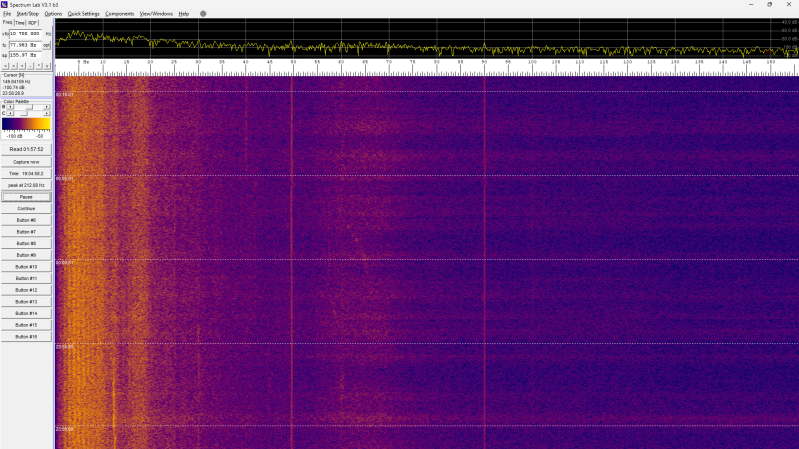The image size is (799, 449).
Task: Open the Start/Stop menu
Action: (x=27, y=14)
